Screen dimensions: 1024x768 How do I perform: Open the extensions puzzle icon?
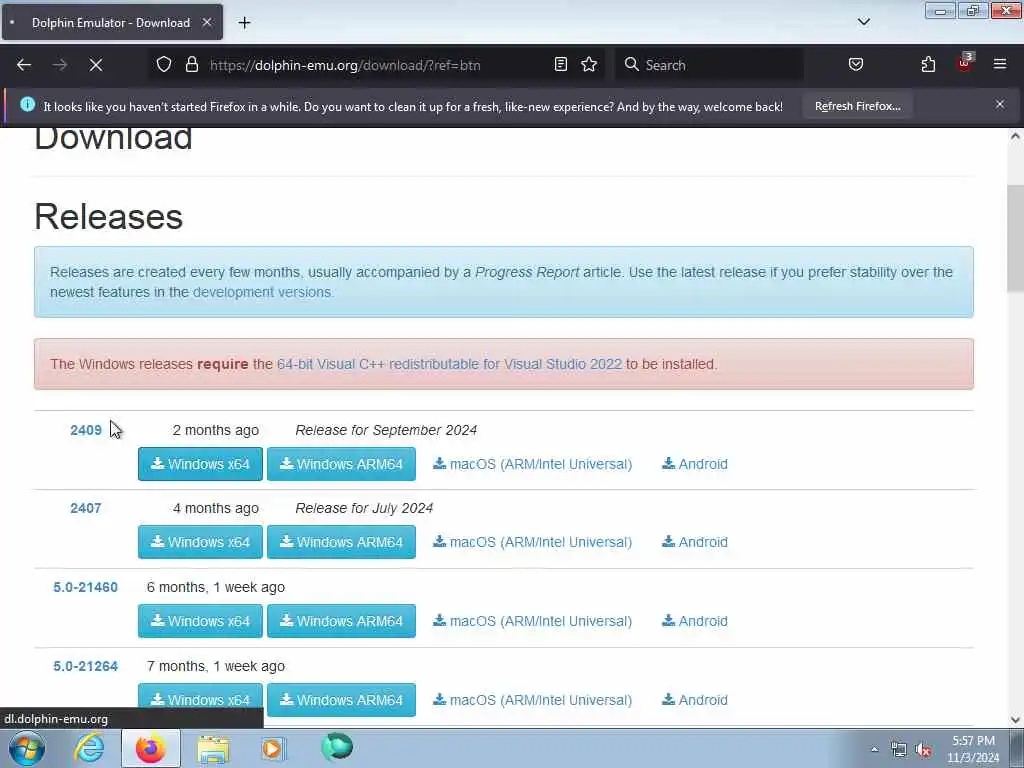point(928,65)
